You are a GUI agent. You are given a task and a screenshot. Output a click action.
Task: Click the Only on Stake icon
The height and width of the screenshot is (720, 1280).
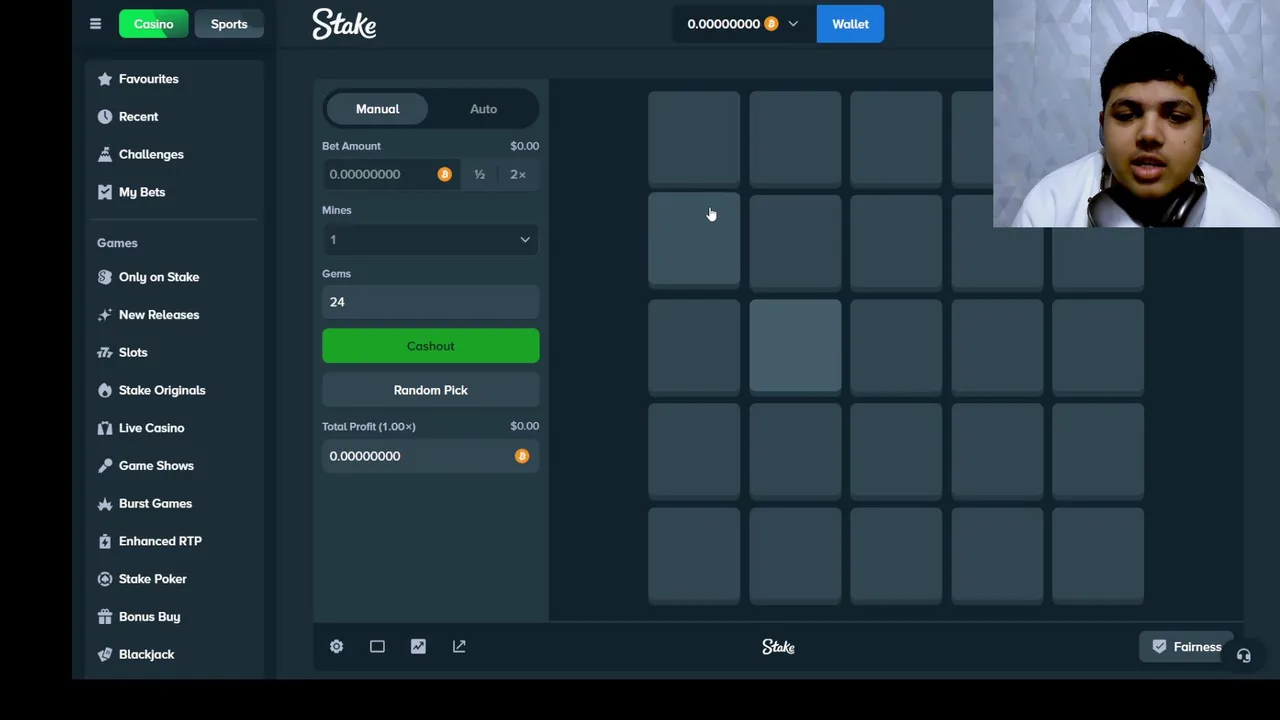(x=105, y=277)
